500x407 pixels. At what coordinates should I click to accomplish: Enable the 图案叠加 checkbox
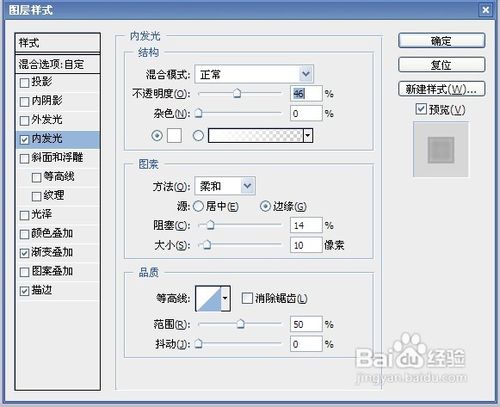click(x=24, y=272)
